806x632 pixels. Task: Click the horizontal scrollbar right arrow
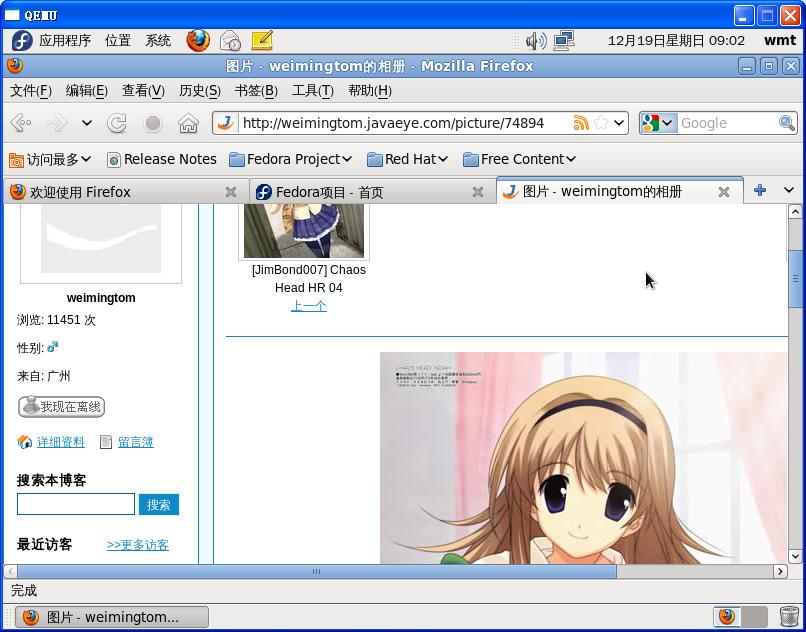click(780, 571)
